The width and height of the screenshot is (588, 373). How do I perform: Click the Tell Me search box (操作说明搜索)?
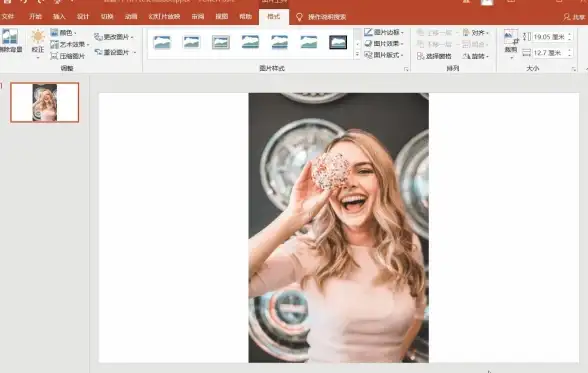(x=327, y=17)
